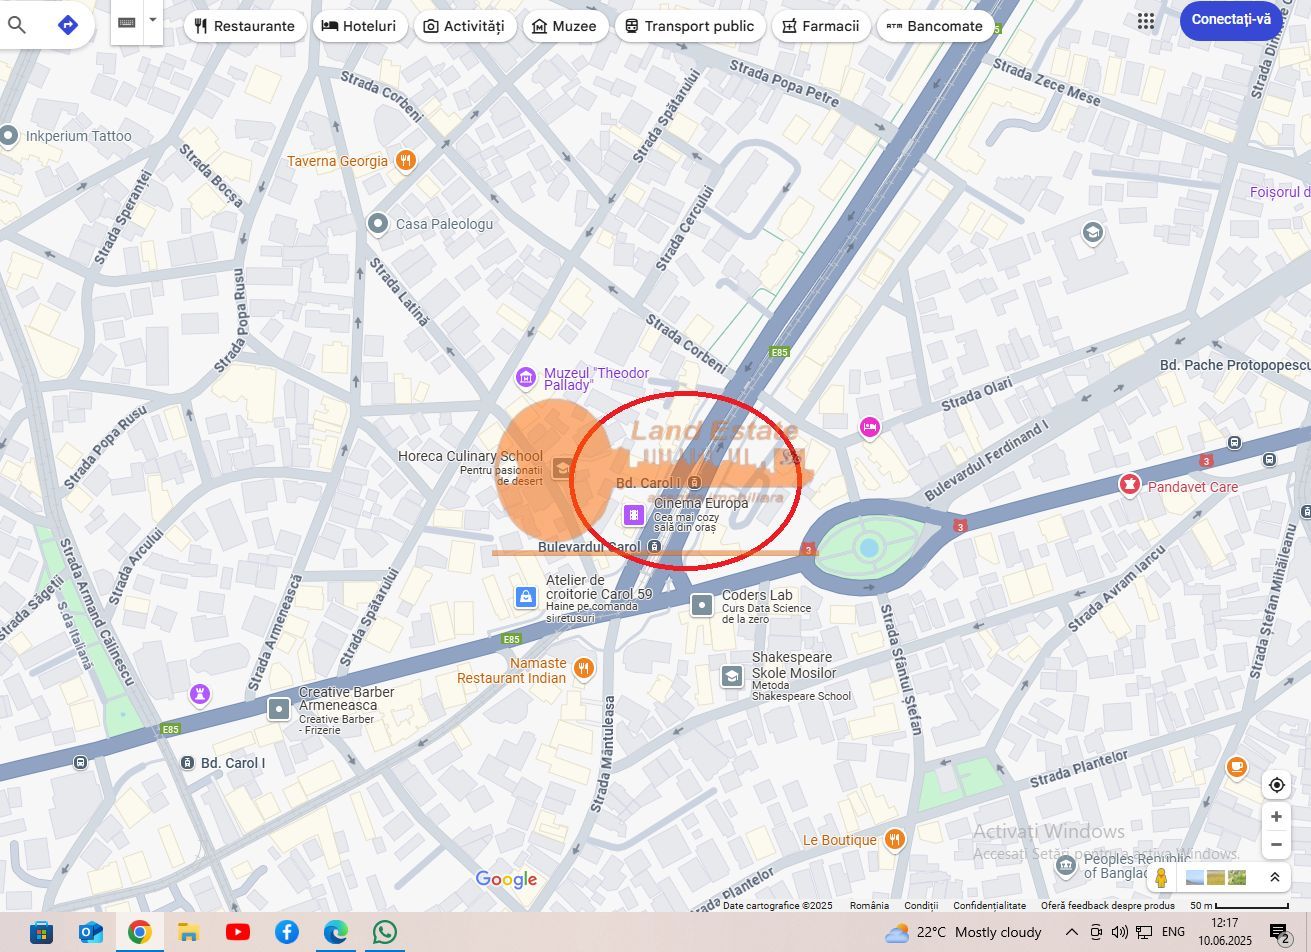Image resolution: width=1311 pixels, height=952 pixels.
Task: Click the Conectați-vă sign-in button
Action: 1231,20
